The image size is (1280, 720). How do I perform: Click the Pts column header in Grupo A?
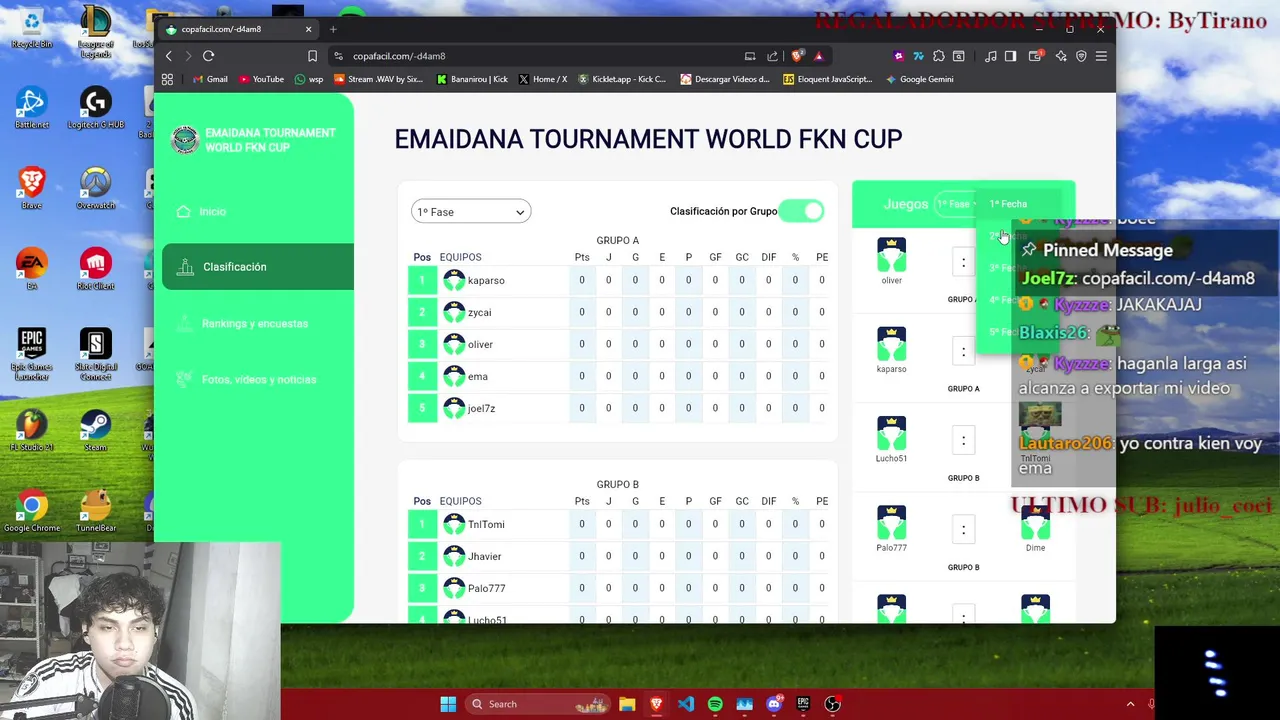pos(581,257)
